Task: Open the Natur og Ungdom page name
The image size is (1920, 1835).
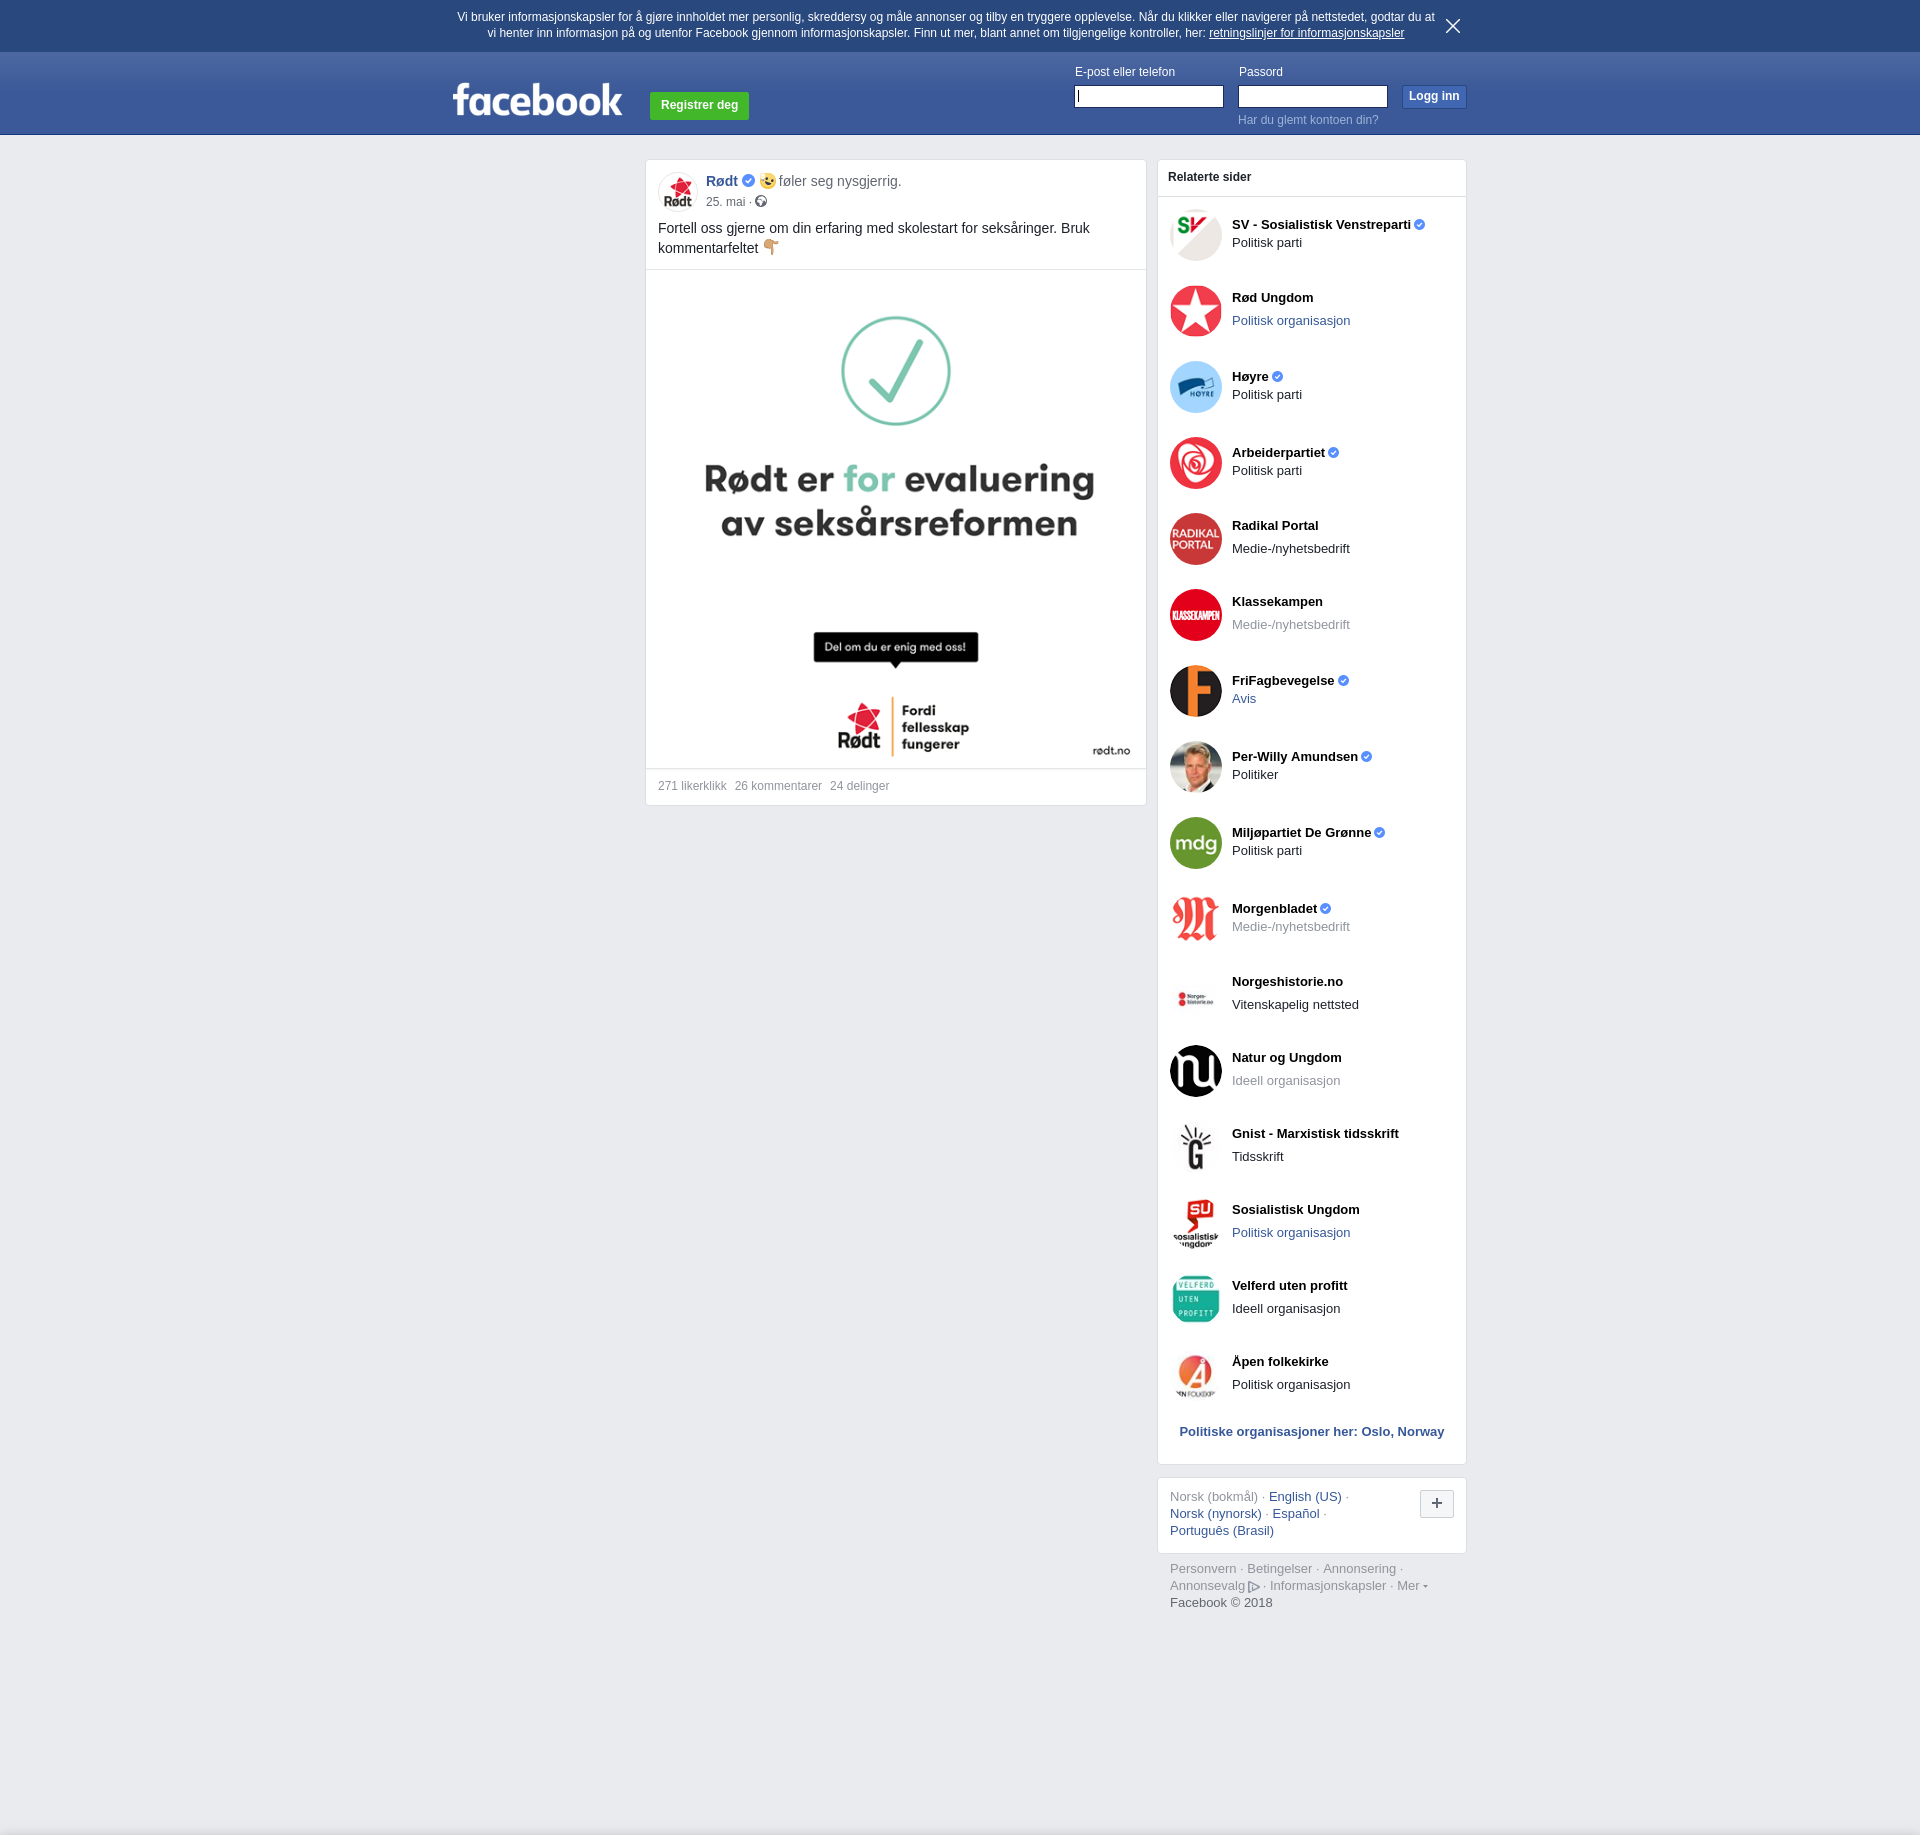Action: click(x=1287, y=1058)
